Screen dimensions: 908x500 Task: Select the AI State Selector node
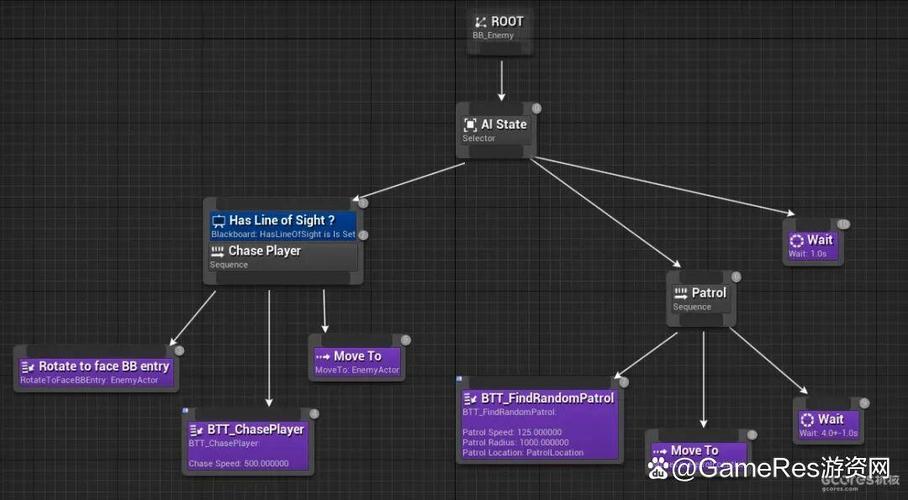(x=497, y=130)
